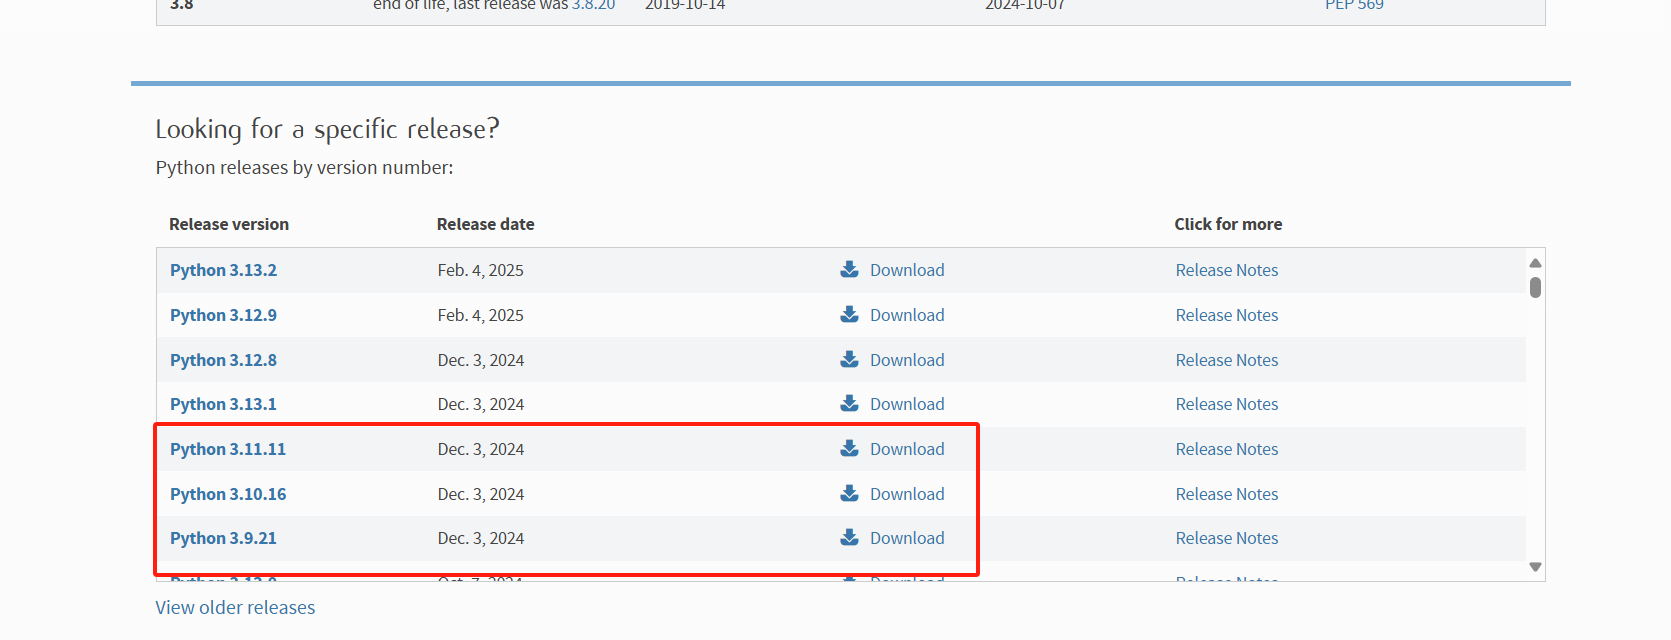1671x640 pixels.
Task: View Release Notes for Python 3.9.21
Action: click(1226, 538)
